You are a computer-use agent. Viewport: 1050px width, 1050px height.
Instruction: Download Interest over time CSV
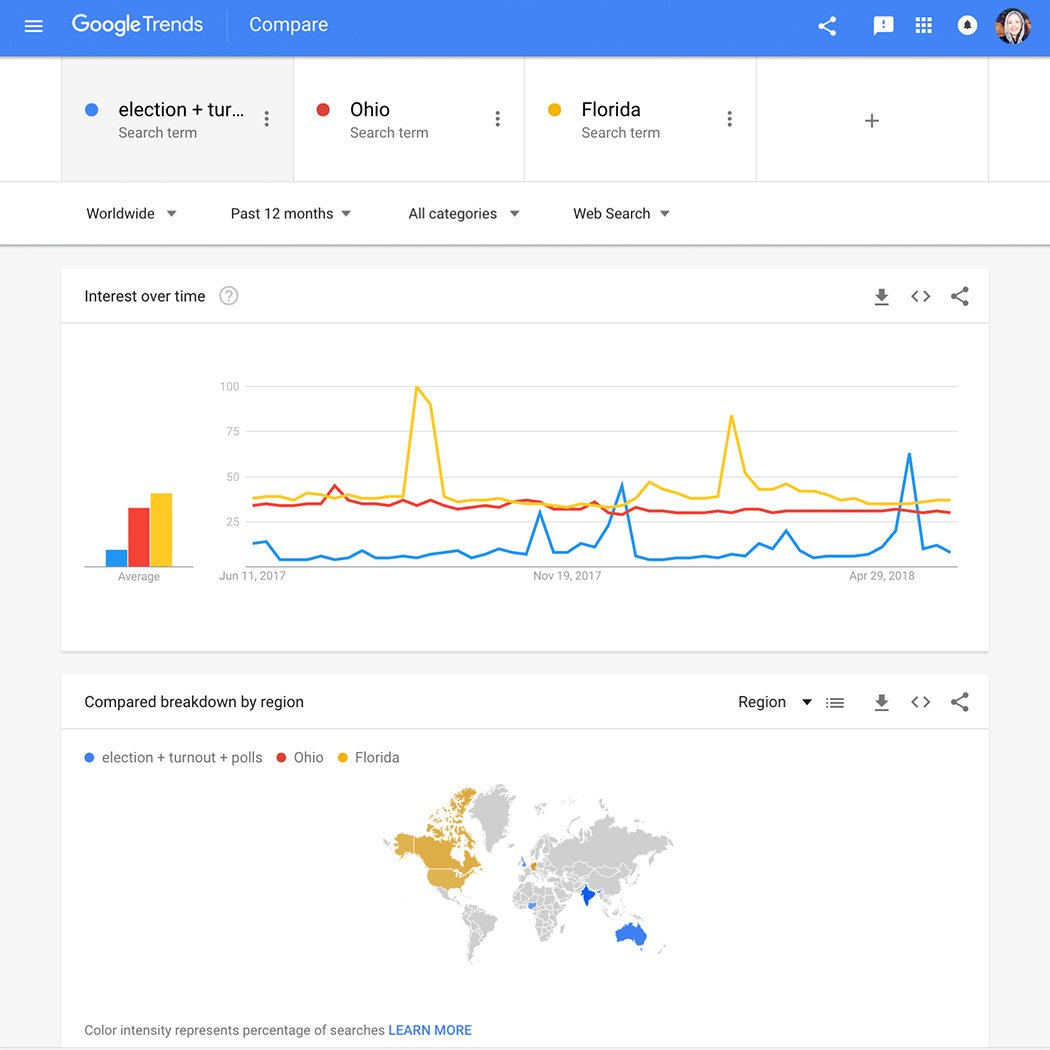point(882,297)
